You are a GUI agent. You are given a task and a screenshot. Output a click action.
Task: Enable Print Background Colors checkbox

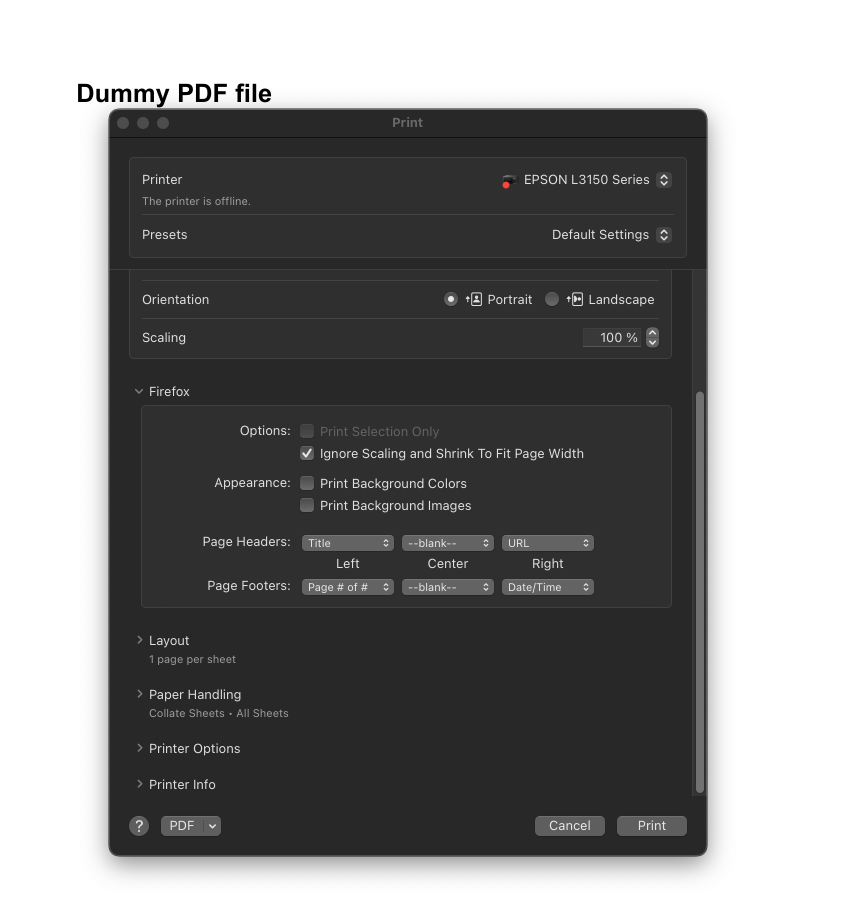pos(307,483)
